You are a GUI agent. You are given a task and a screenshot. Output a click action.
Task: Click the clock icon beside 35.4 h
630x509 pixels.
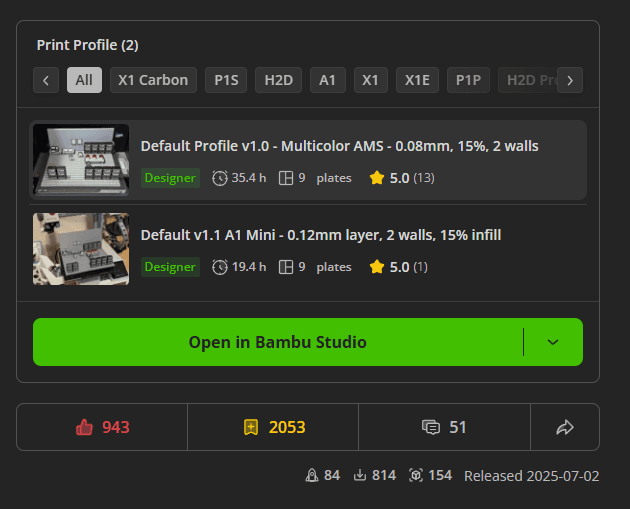coord(220,178)
